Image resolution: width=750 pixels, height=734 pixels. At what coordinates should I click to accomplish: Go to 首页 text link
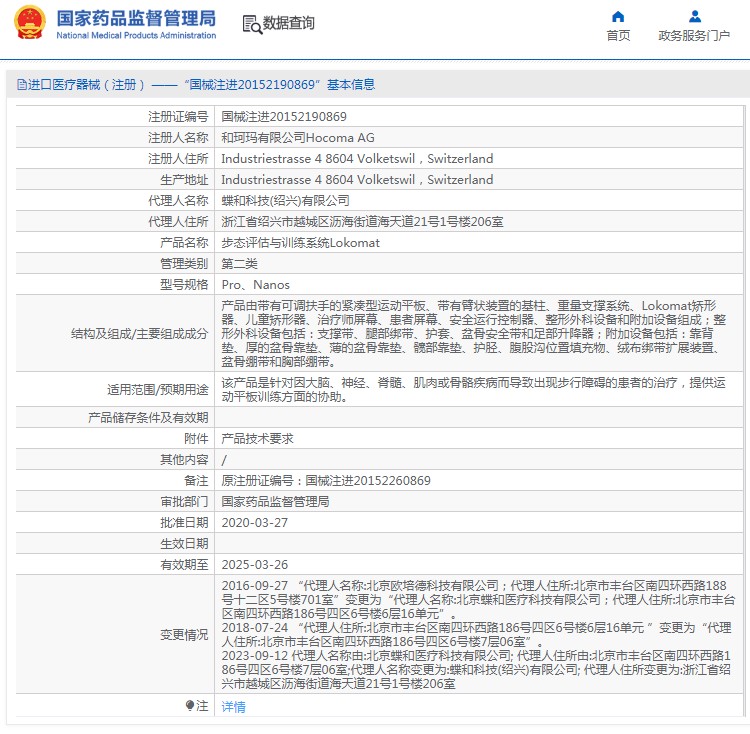pos(618,35)
